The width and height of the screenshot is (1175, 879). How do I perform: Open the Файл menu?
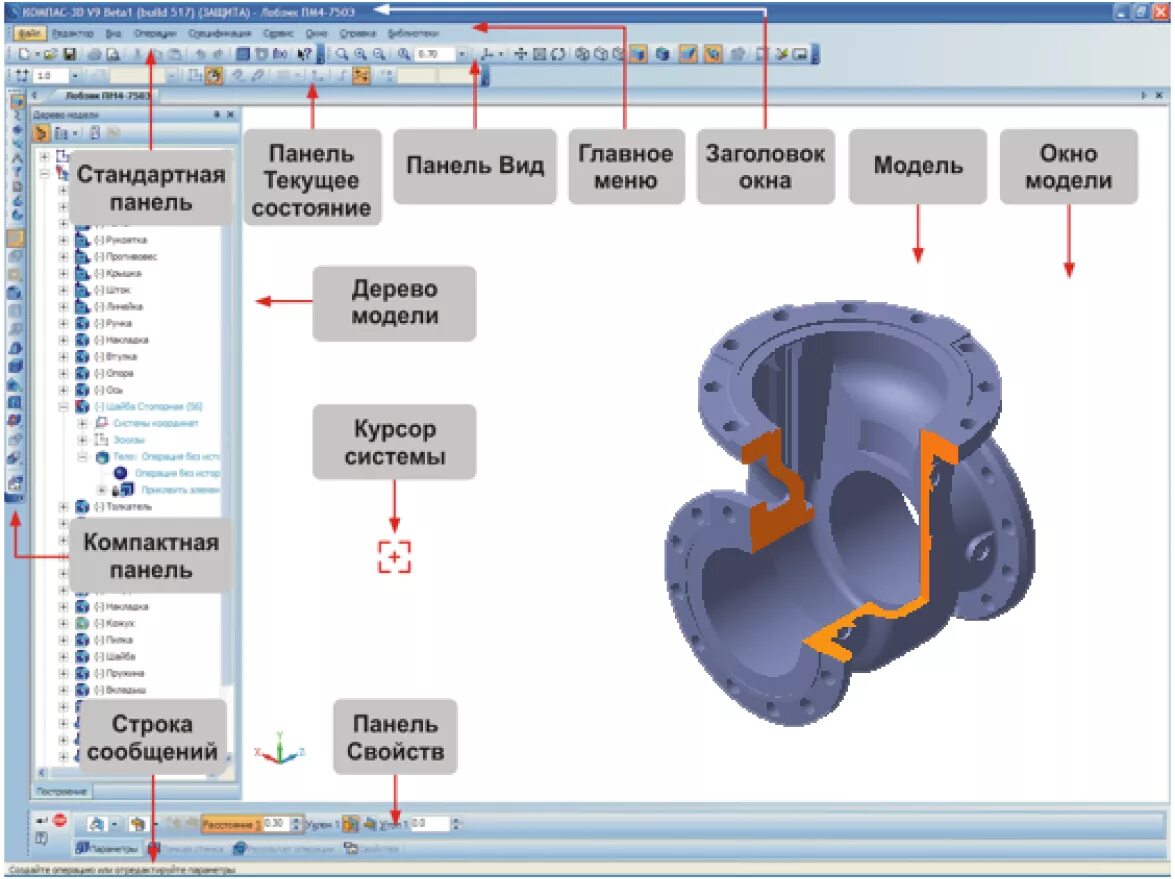pos(29,34)
